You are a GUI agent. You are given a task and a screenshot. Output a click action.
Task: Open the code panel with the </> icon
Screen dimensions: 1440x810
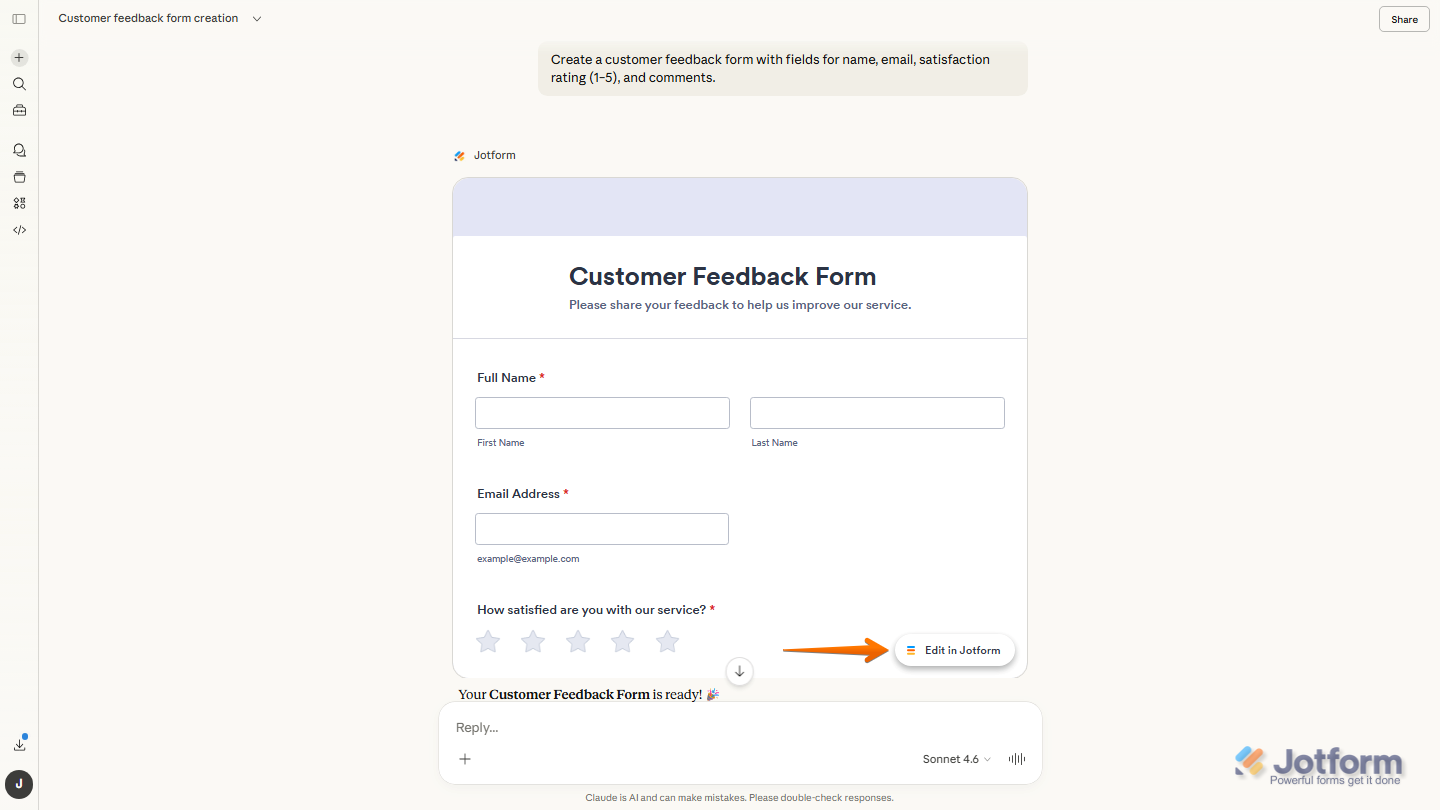[18, 230]
